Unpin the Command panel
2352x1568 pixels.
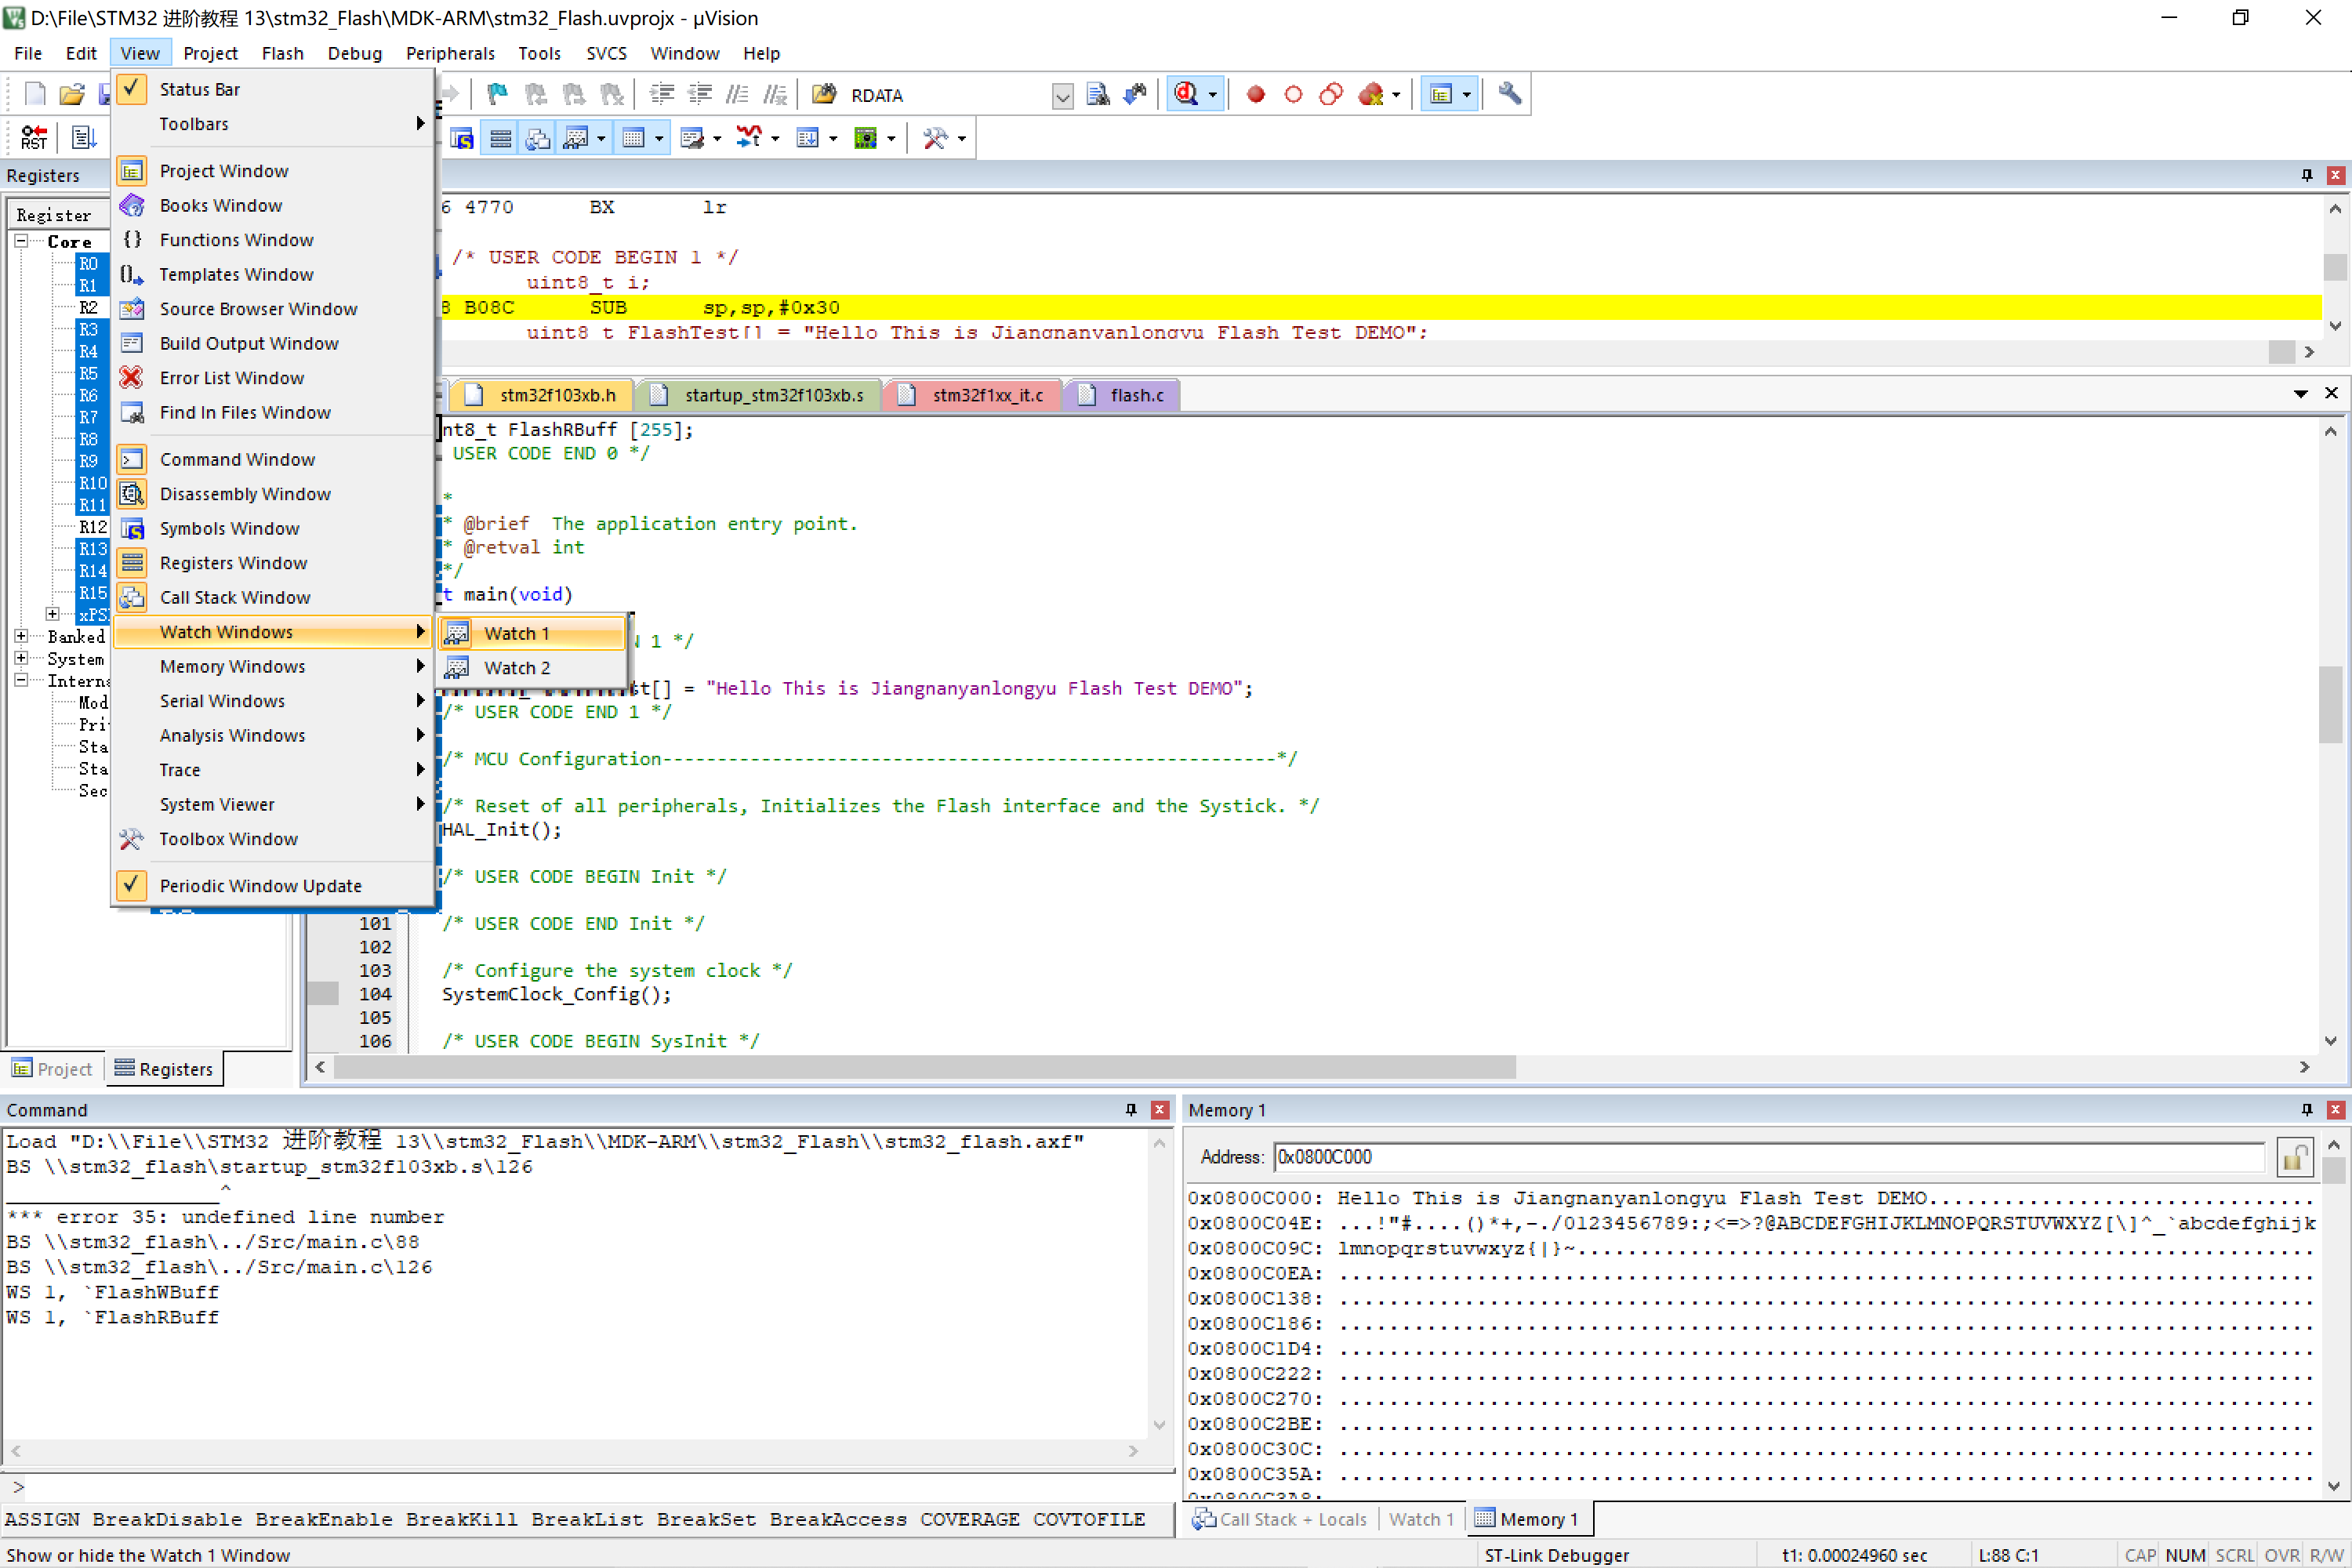point(1131,1110)
